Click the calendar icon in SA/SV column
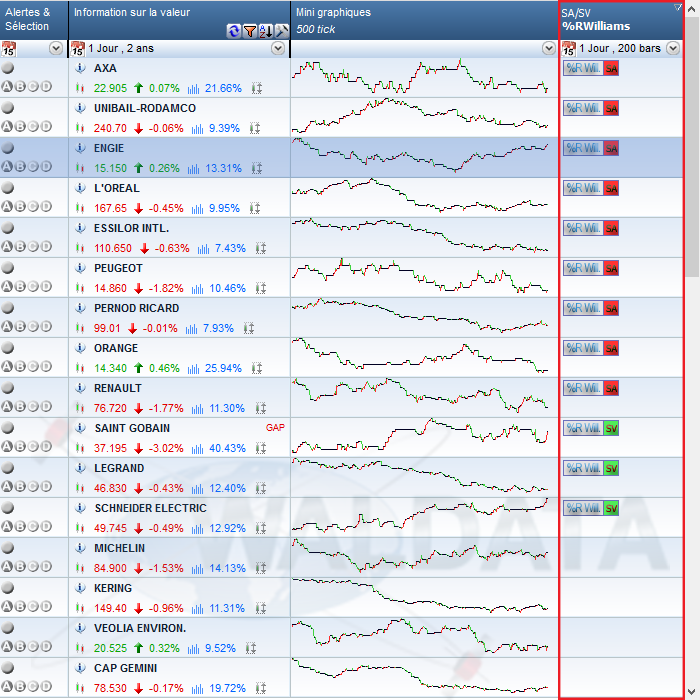Viewport: 700px width, 700px height. [x=569, y=48]
